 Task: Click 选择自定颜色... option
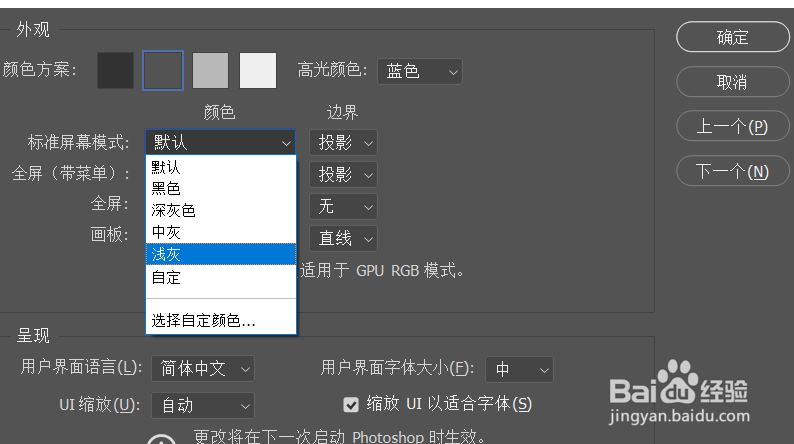tap(221, 320)
